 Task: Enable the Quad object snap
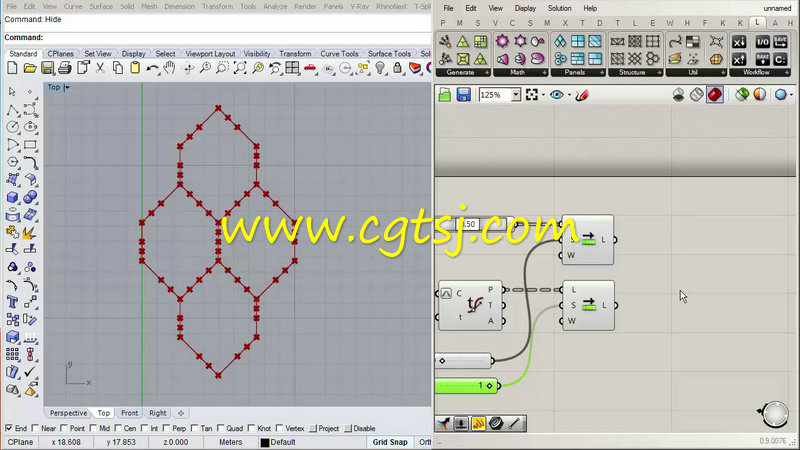tap(220, 428)
